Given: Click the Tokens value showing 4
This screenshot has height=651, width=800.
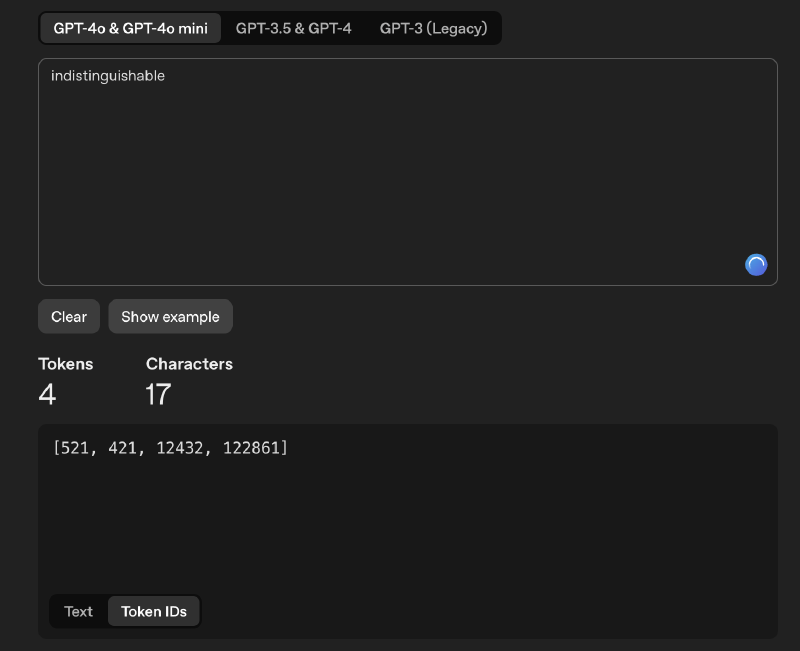Looking at the screenshot, I should [x=46, y=394].
